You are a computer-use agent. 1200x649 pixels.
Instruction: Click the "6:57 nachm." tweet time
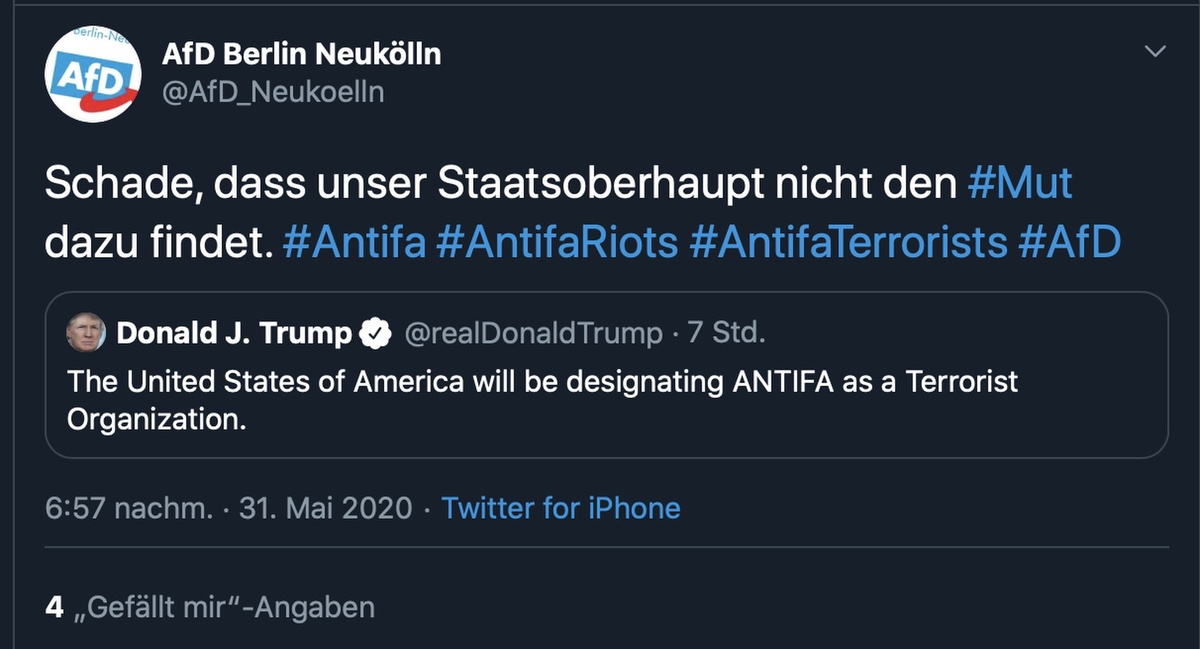click(x=129, y=508)
